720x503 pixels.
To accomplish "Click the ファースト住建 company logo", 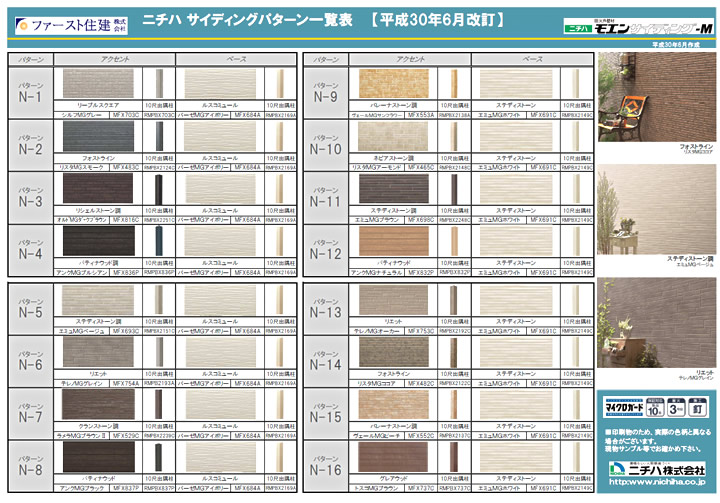I will click(71, 25).
